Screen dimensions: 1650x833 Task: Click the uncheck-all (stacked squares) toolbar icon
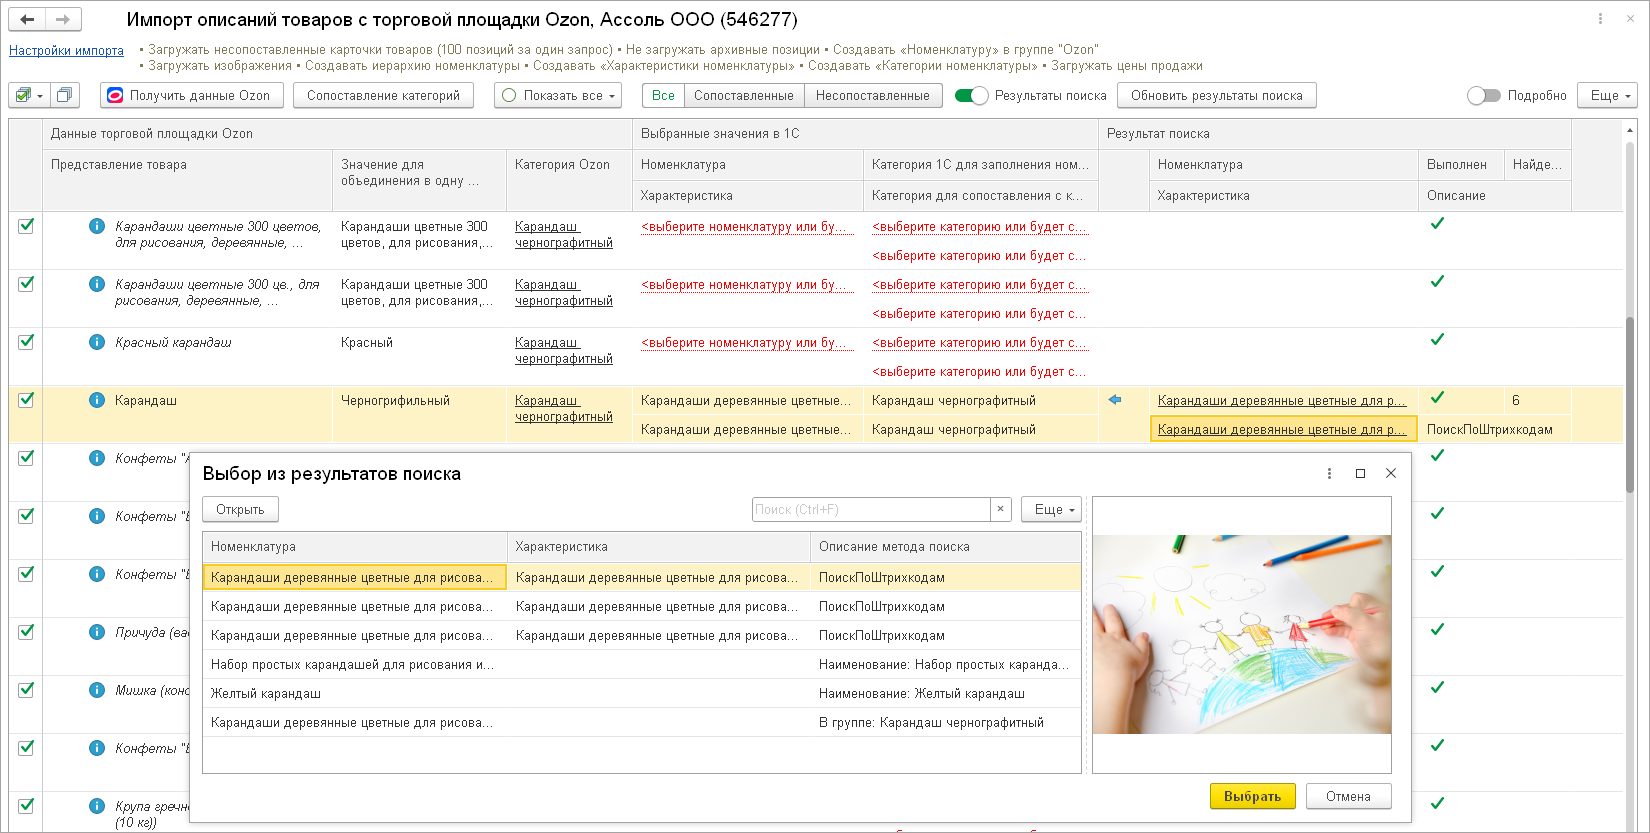[x=65, y=95]
